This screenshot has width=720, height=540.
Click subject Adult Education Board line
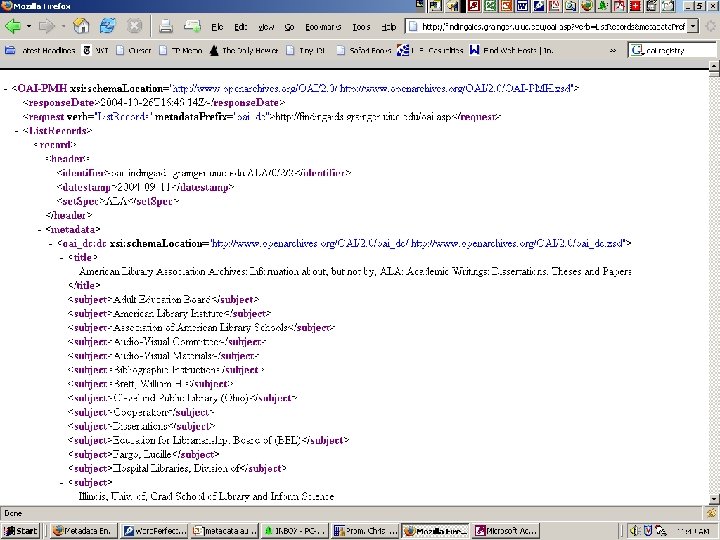click(163, 300)
